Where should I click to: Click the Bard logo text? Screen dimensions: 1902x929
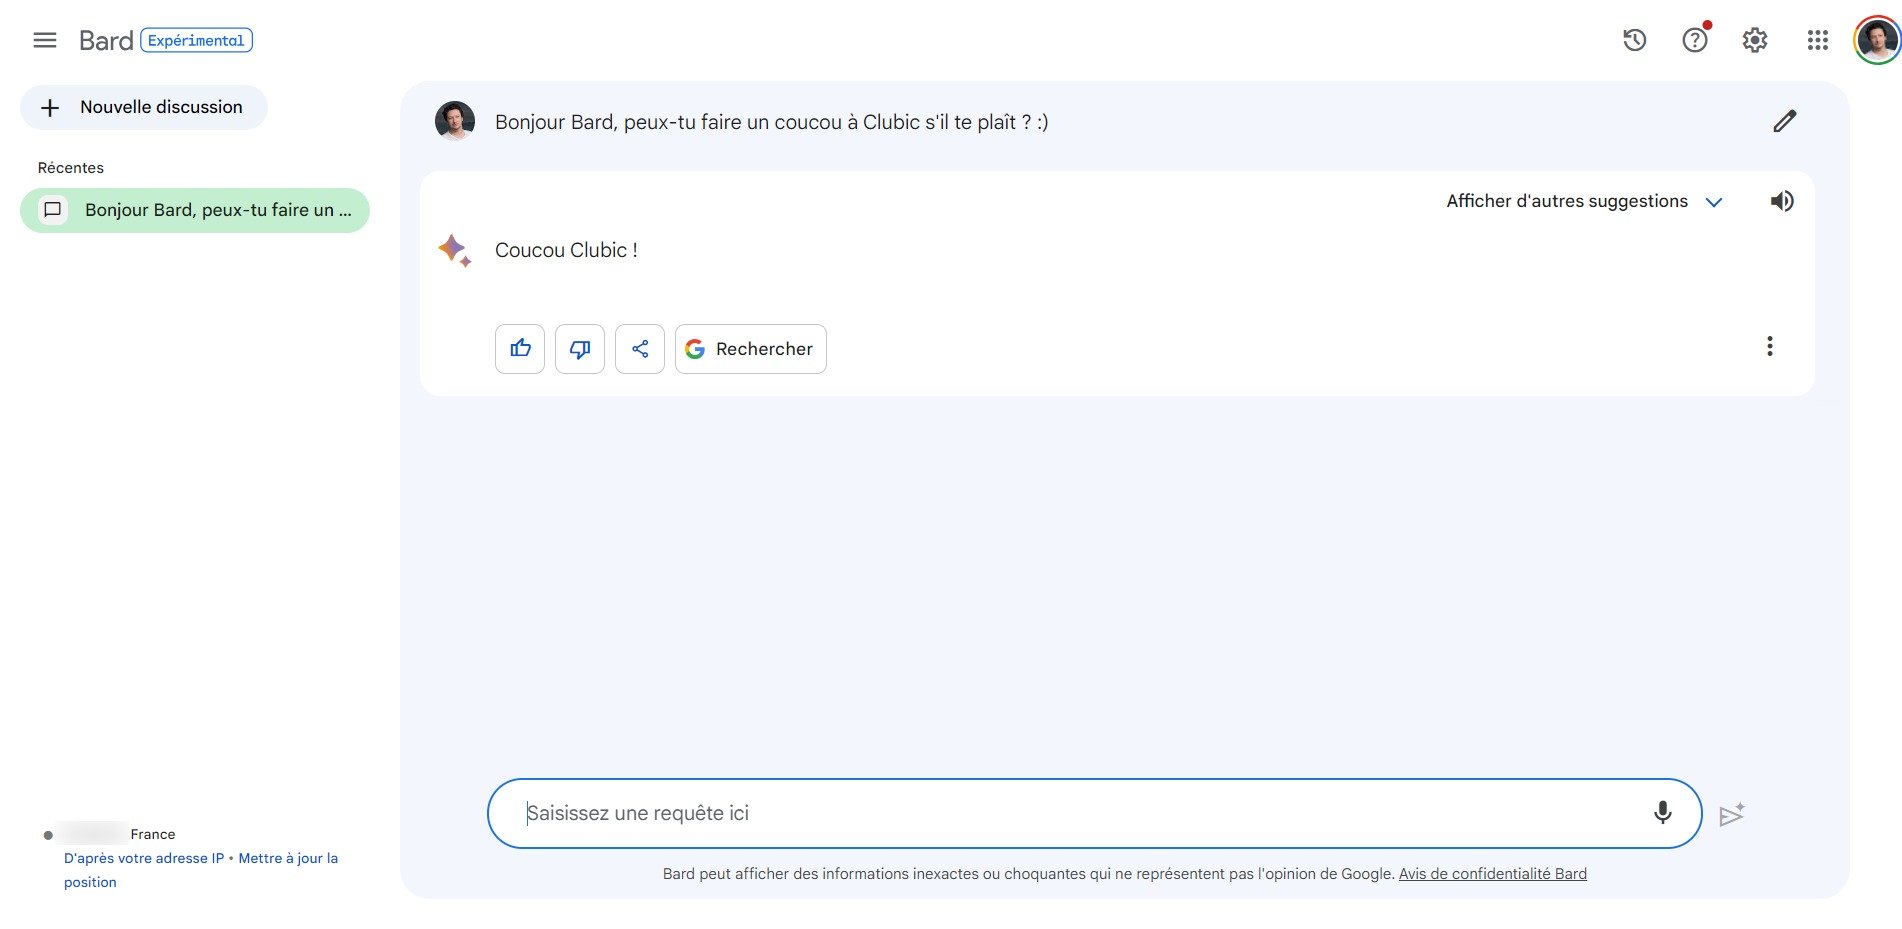(106, 40)
